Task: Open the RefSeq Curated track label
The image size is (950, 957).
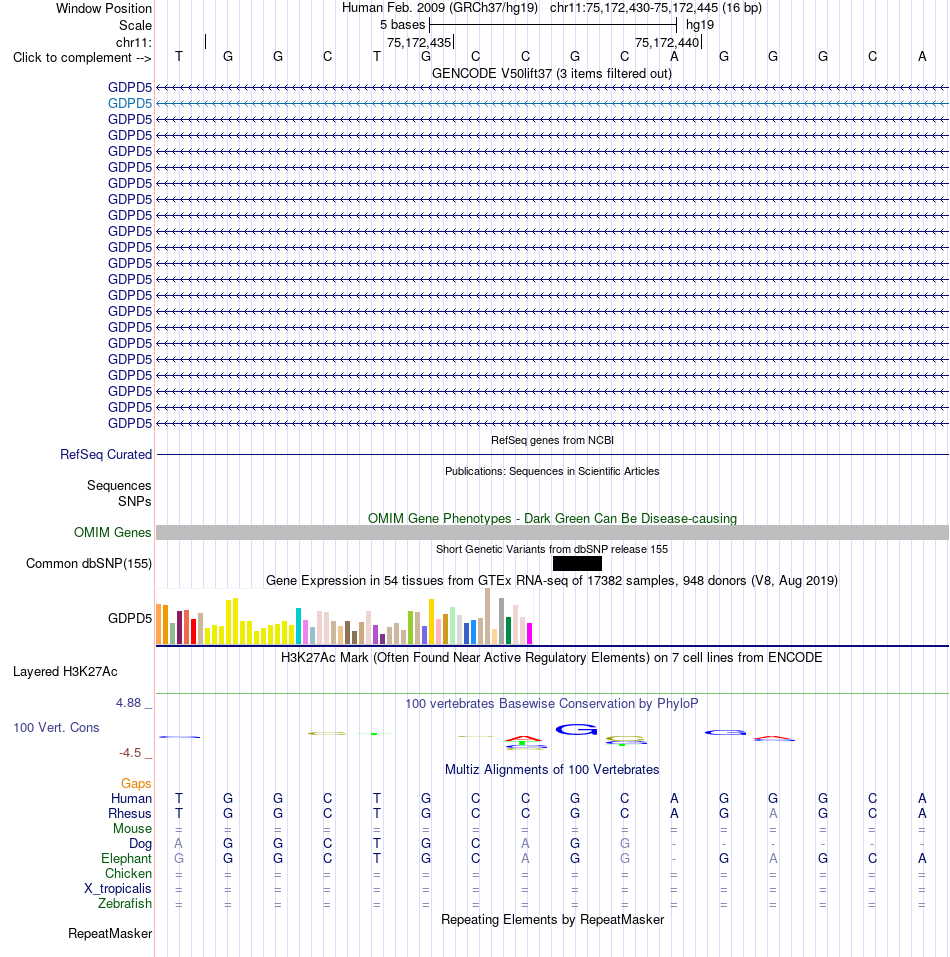Action: 106,455
